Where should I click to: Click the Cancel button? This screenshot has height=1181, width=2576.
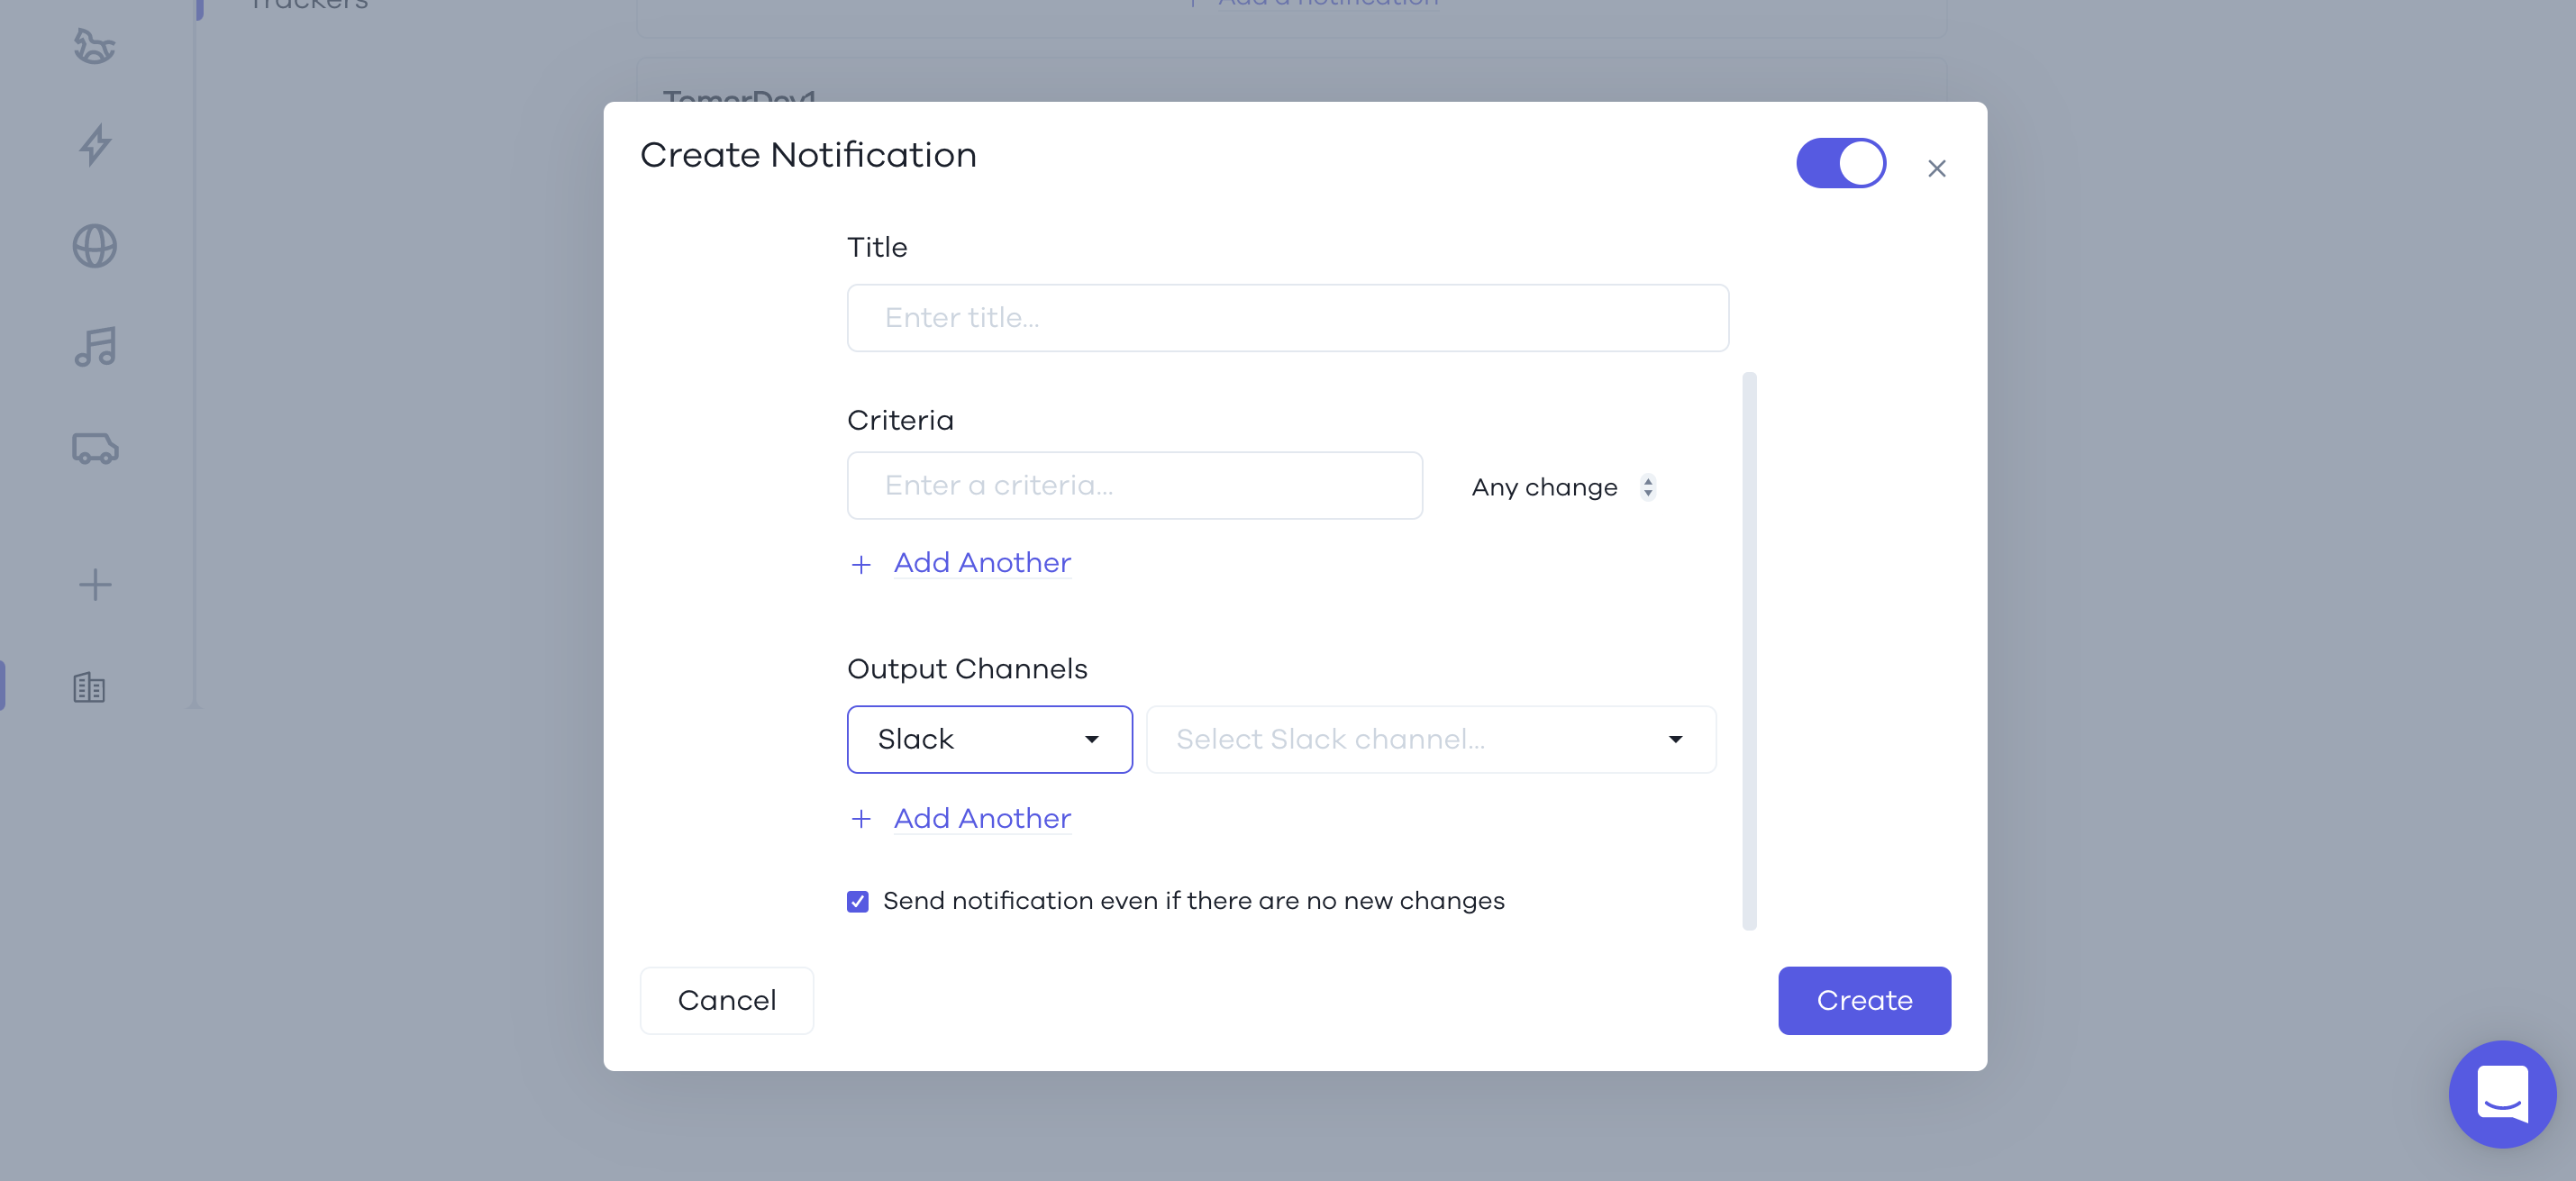tap(727, 1000)
